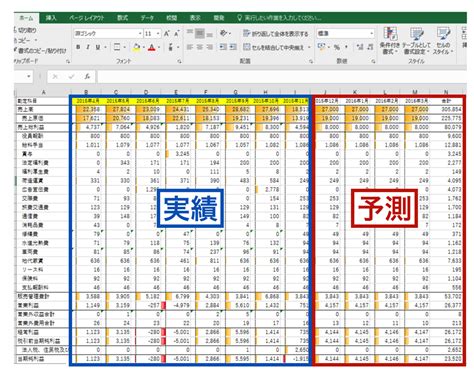Toggle italic formatting
Image resolution: width=474 pixels, height=373 pixels.
[x=88, y=47]
